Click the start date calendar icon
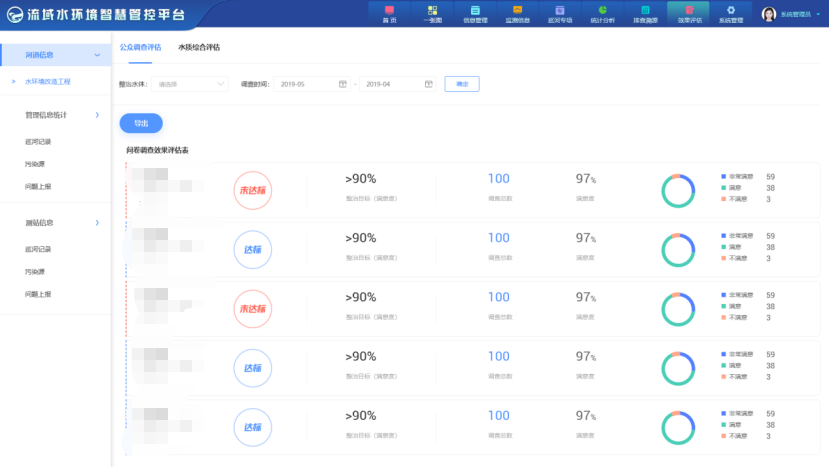 [x=343, y=84]
